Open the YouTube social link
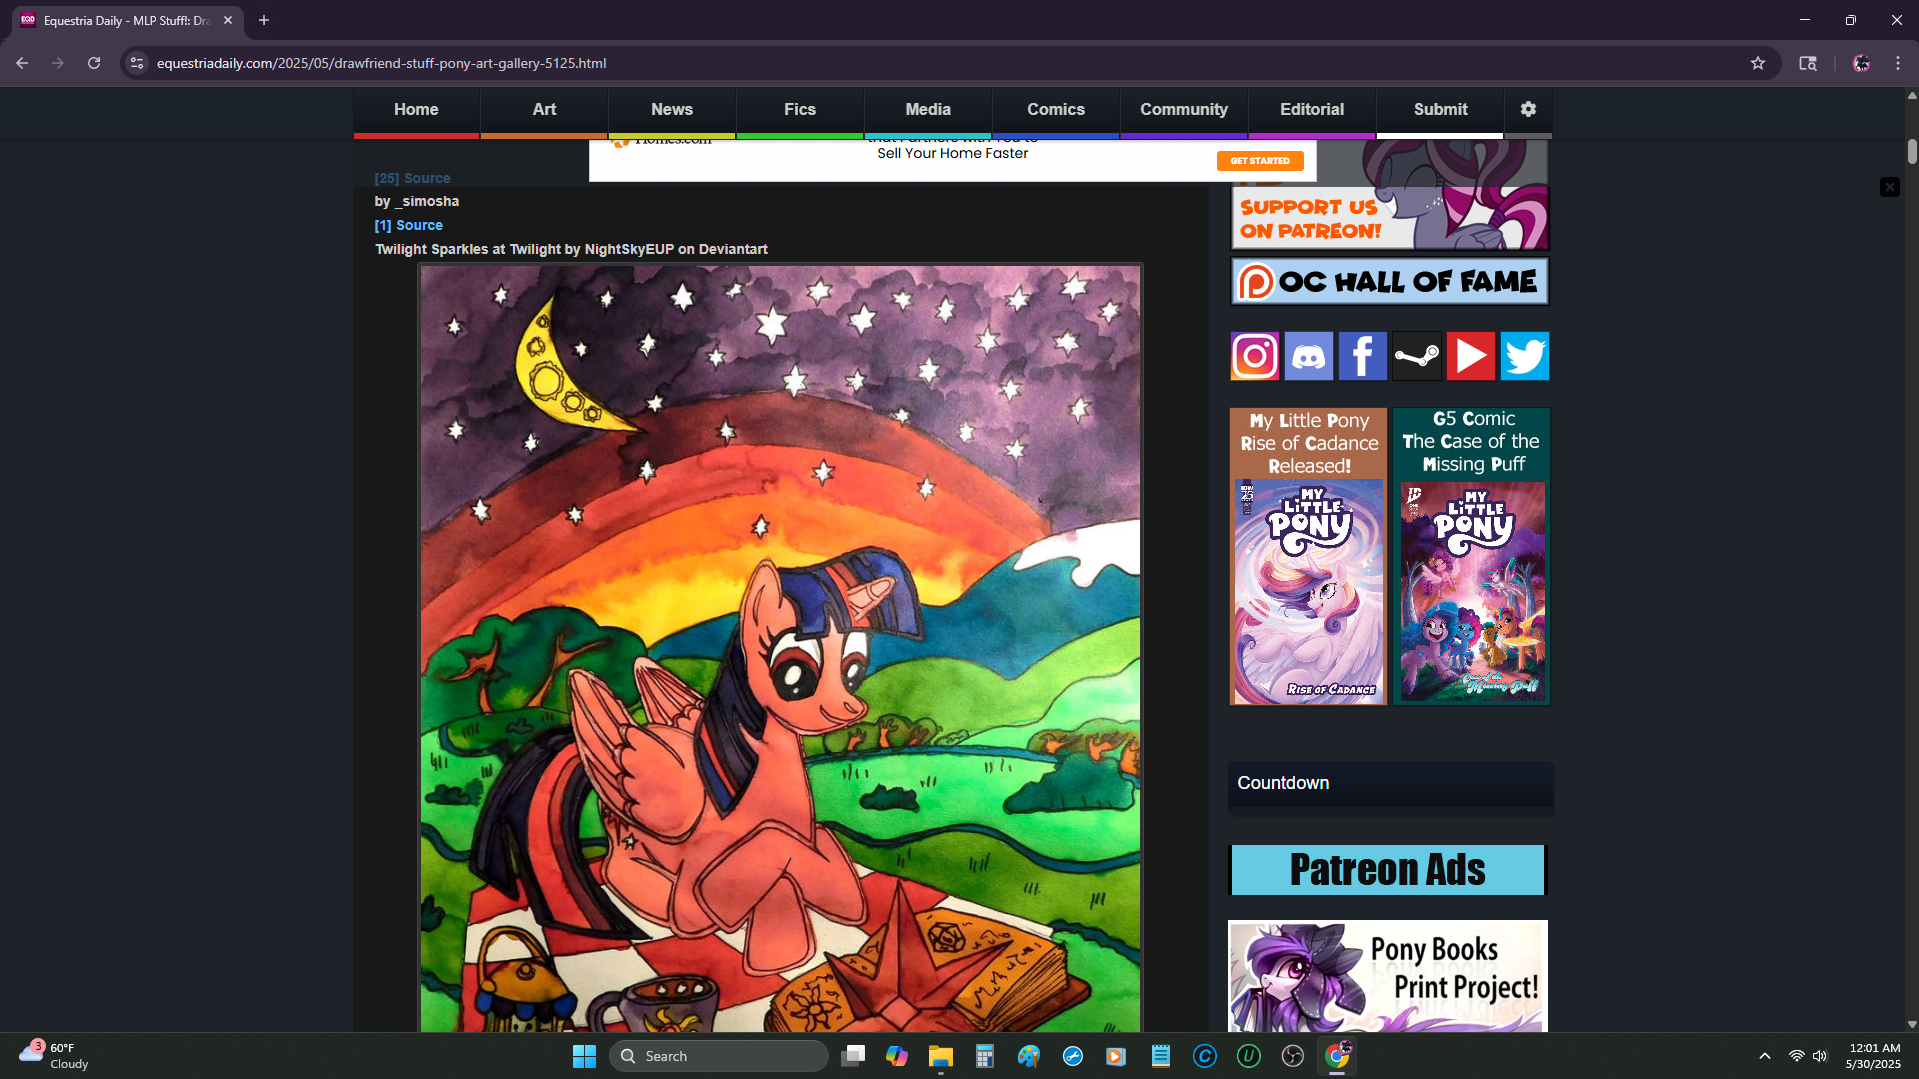The image size is (1919, 1079). tap(1470, 356)
